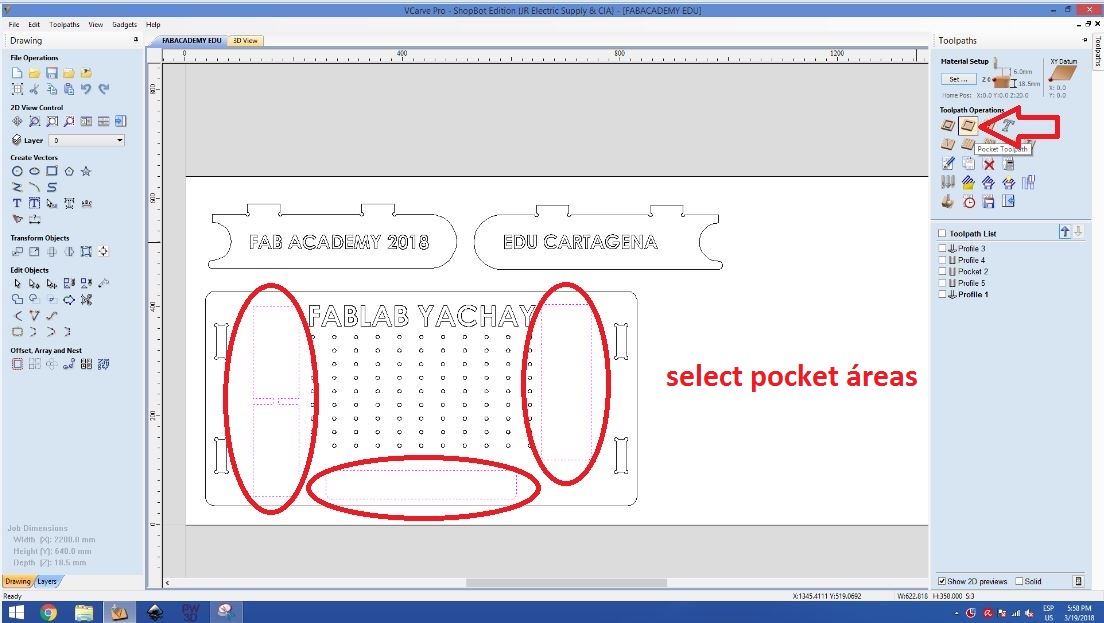Screen dimensions: 1104x623
Task: Open Google Chrome from the taskbar
Action: pos(48,612)
